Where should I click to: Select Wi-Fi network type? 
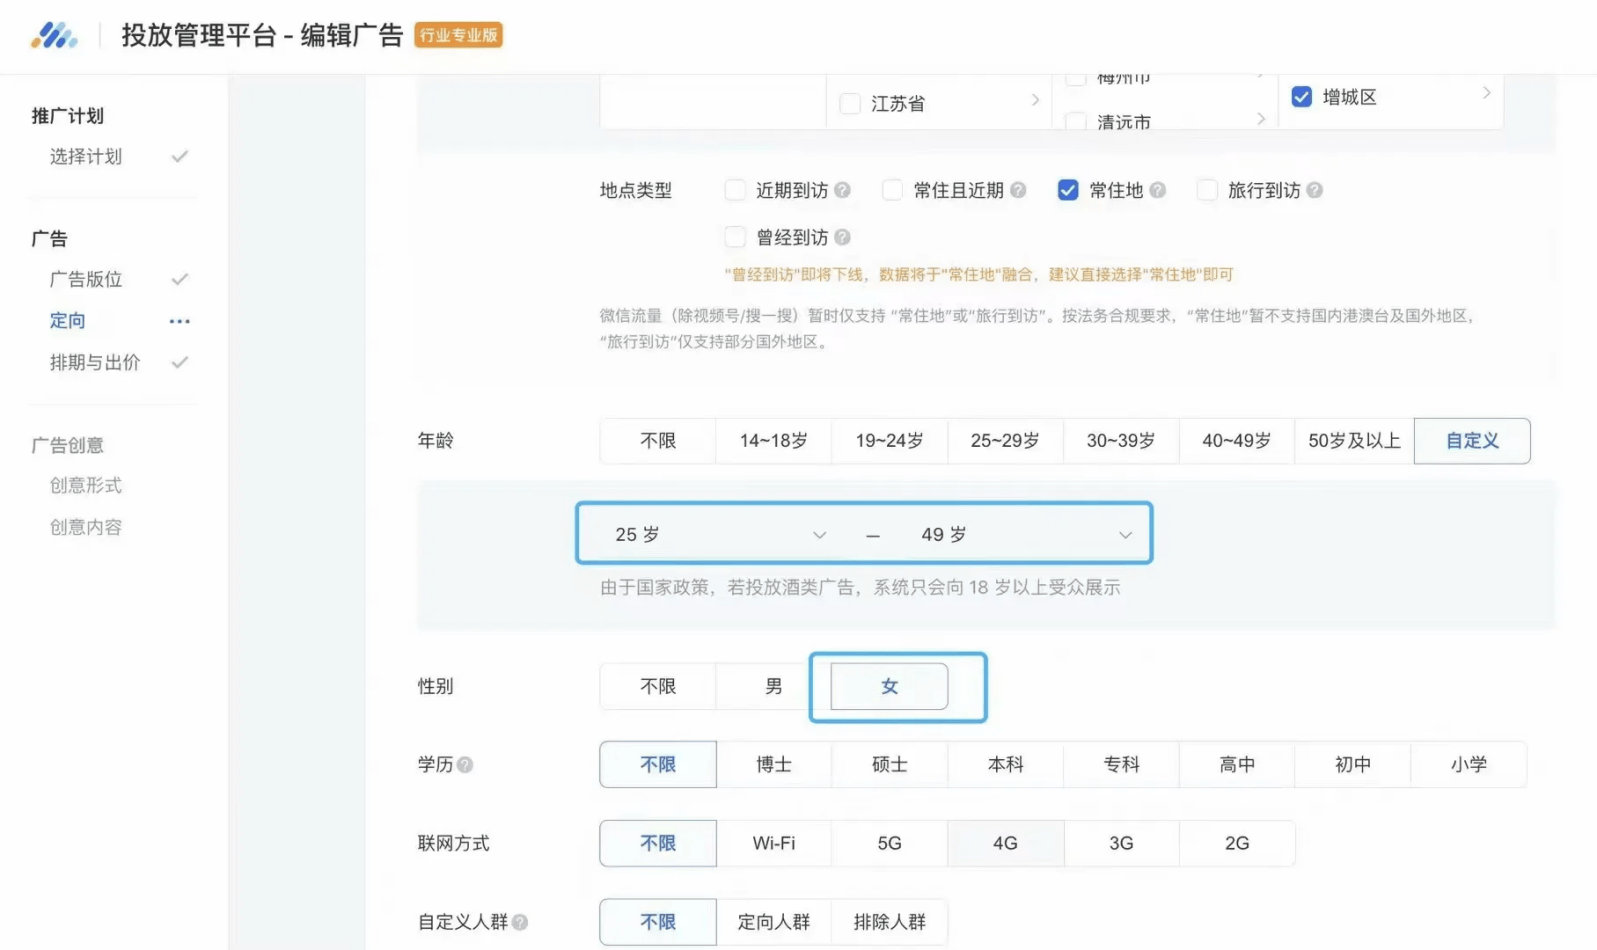tap(774, 844)
